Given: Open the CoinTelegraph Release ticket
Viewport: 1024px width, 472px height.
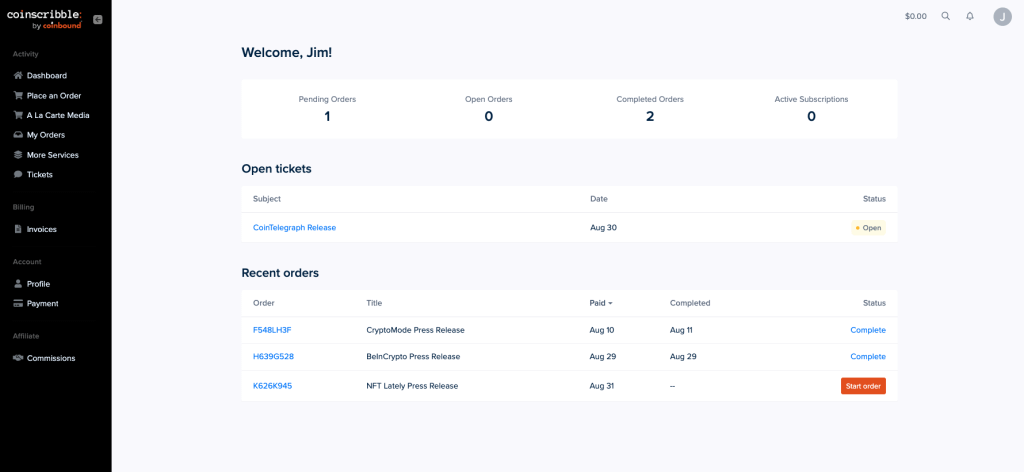Looking at the screenshot, I should [x=294, y=227].
